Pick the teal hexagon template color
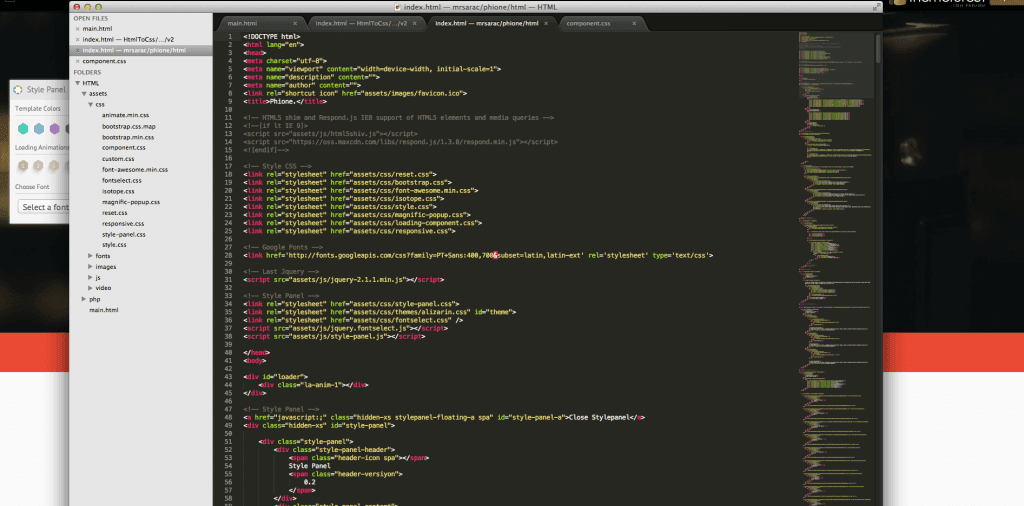This screenshot has height=506, width=1024. (x=23, y=129)
